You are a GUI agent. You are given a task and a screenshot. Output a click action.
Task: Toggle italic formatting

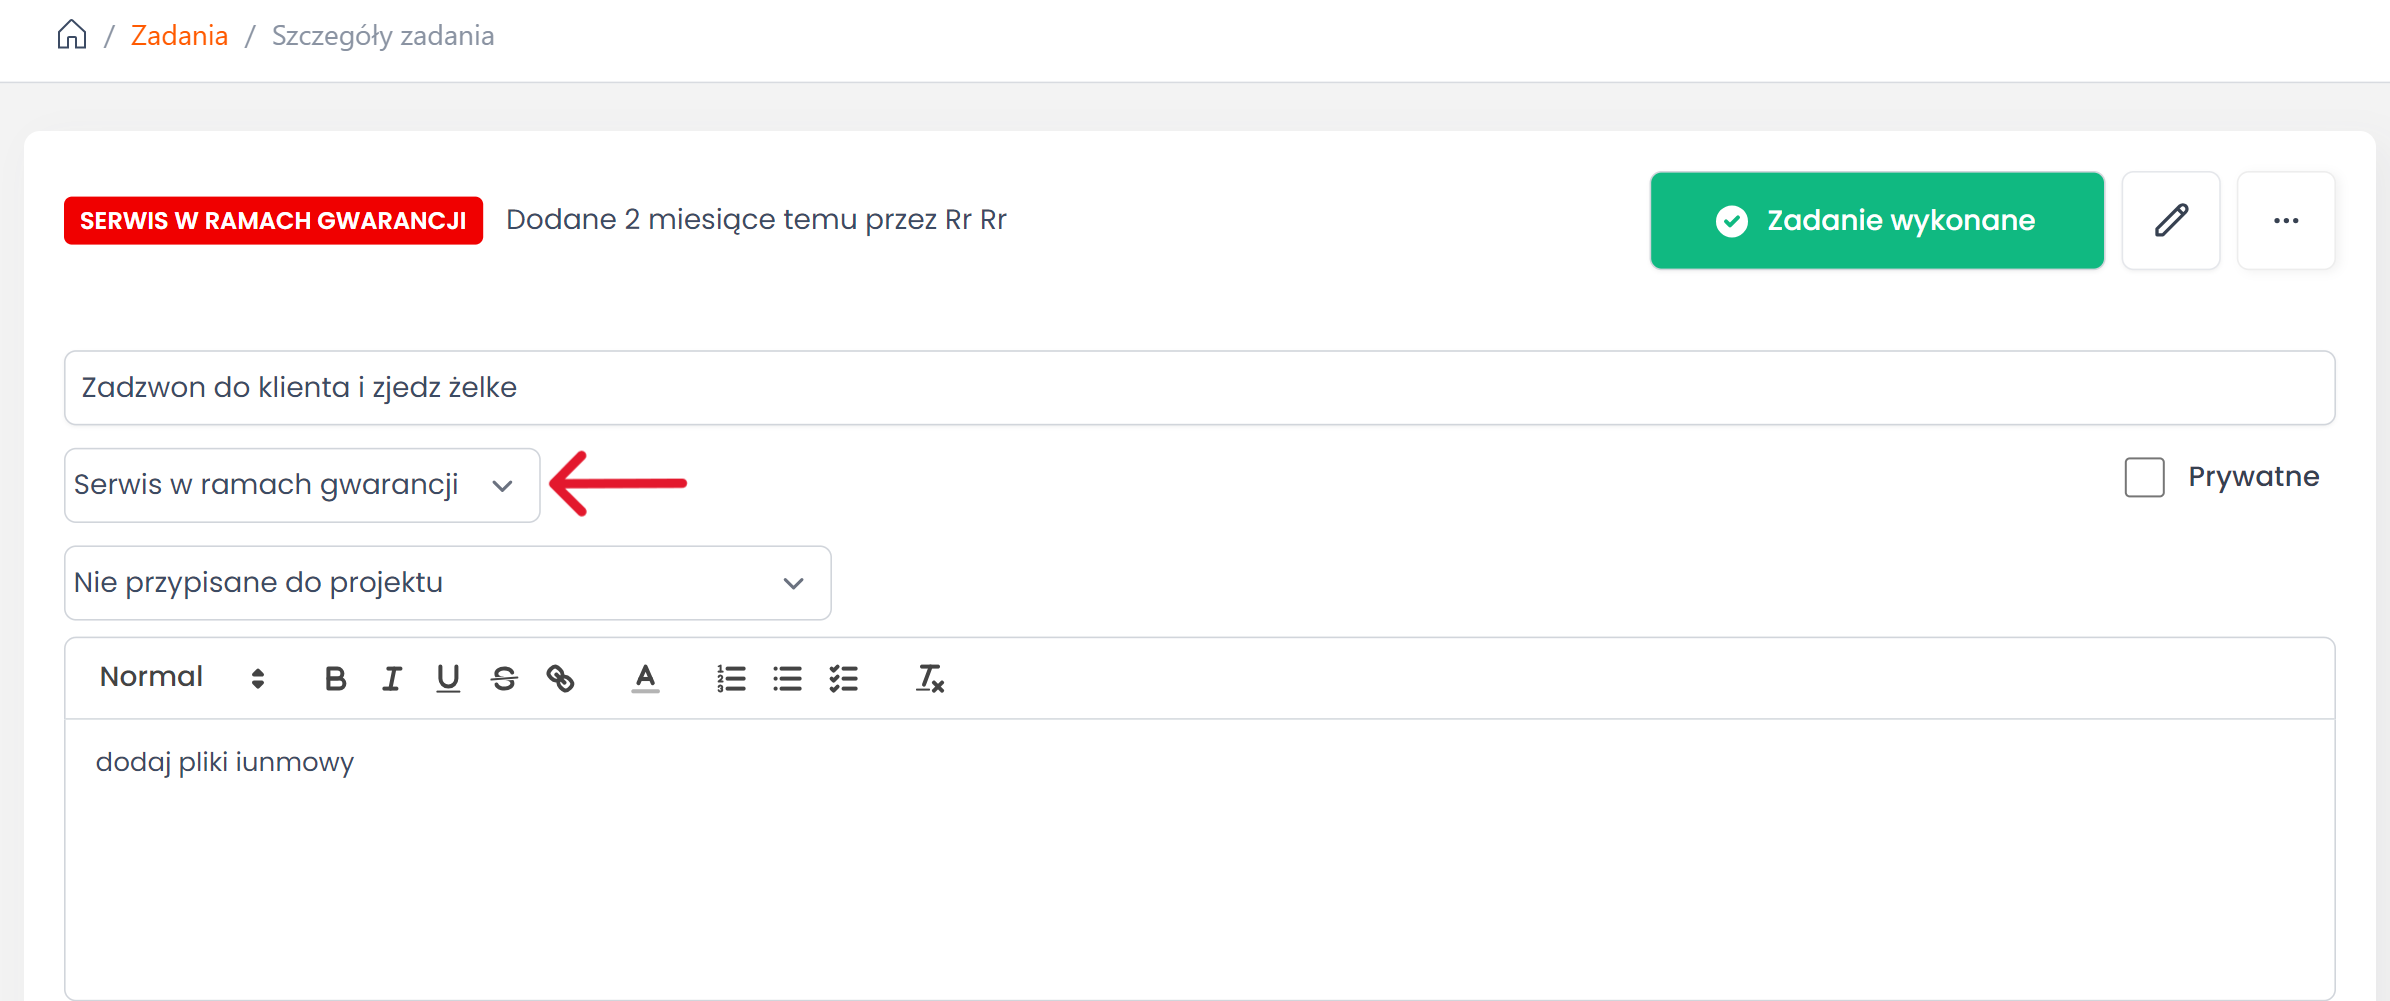[391, 679]
